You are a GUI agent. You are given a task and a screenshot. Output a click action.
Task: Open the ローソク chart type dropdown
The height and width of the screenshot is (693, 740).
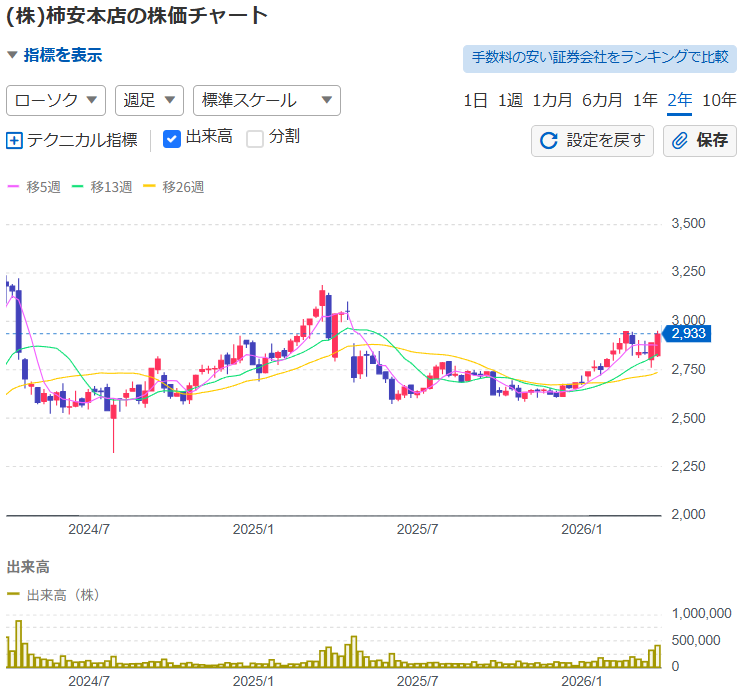click(x=56, y=100)
